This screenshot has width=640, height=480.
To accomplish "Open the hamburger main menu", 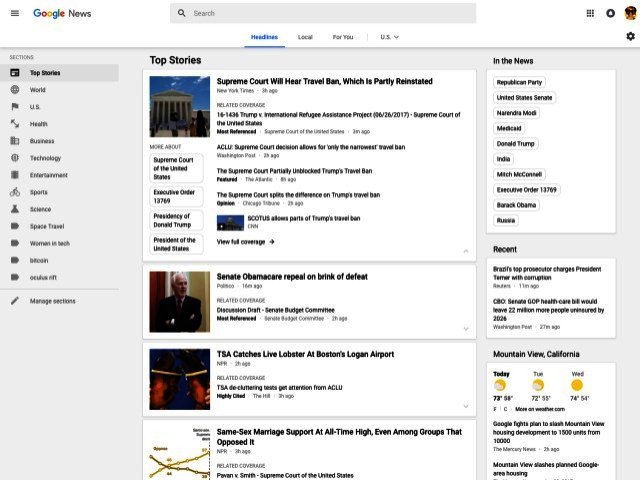I will 15,13.
